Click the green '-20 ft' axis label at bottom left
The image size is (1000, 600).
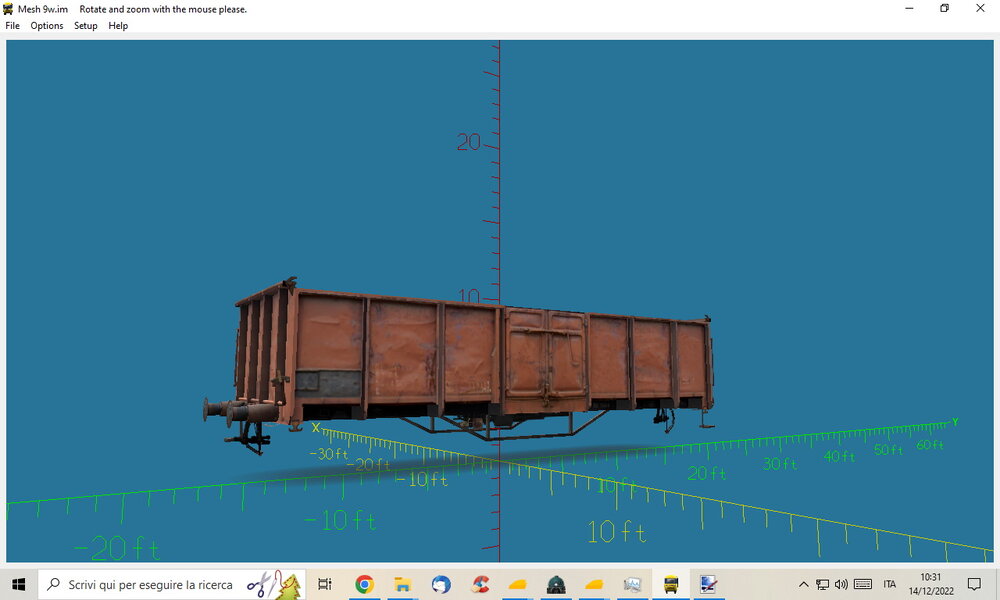click(x=117, y=548)
